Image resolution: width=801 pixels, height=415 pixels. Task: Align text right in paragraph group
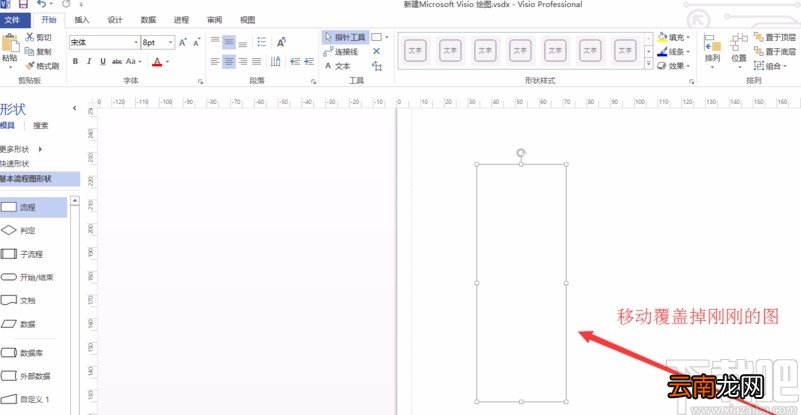click(x=243, y=61)
